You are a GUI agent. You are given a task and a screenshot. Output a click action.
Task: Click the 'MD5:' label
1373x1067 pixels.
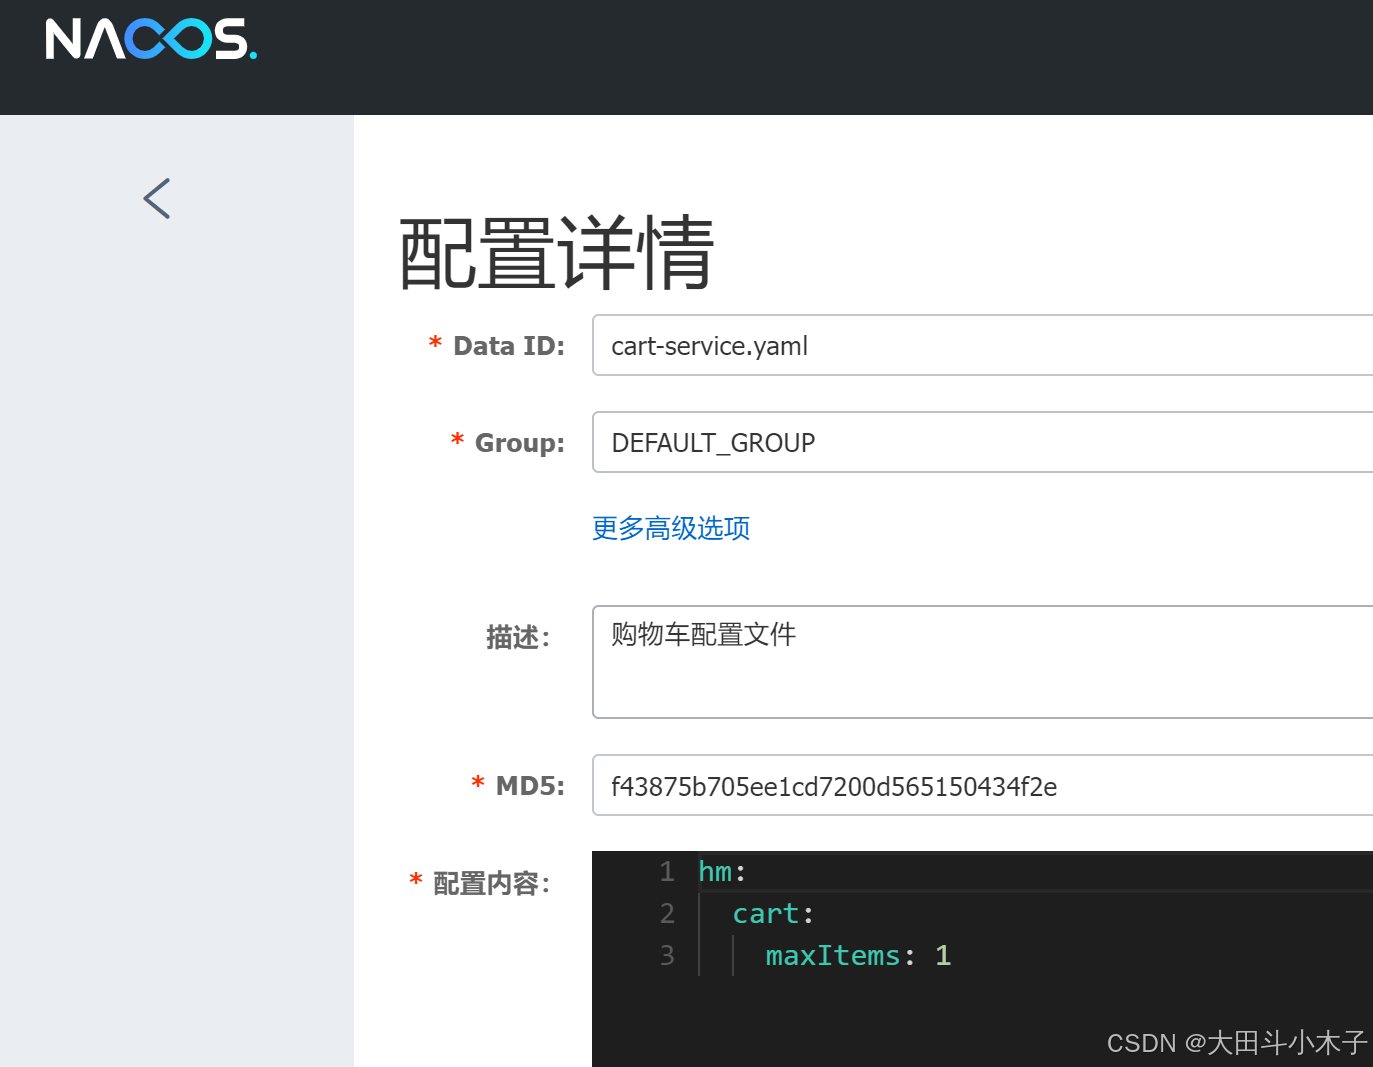pyautogui.click(x=530, y=786)
